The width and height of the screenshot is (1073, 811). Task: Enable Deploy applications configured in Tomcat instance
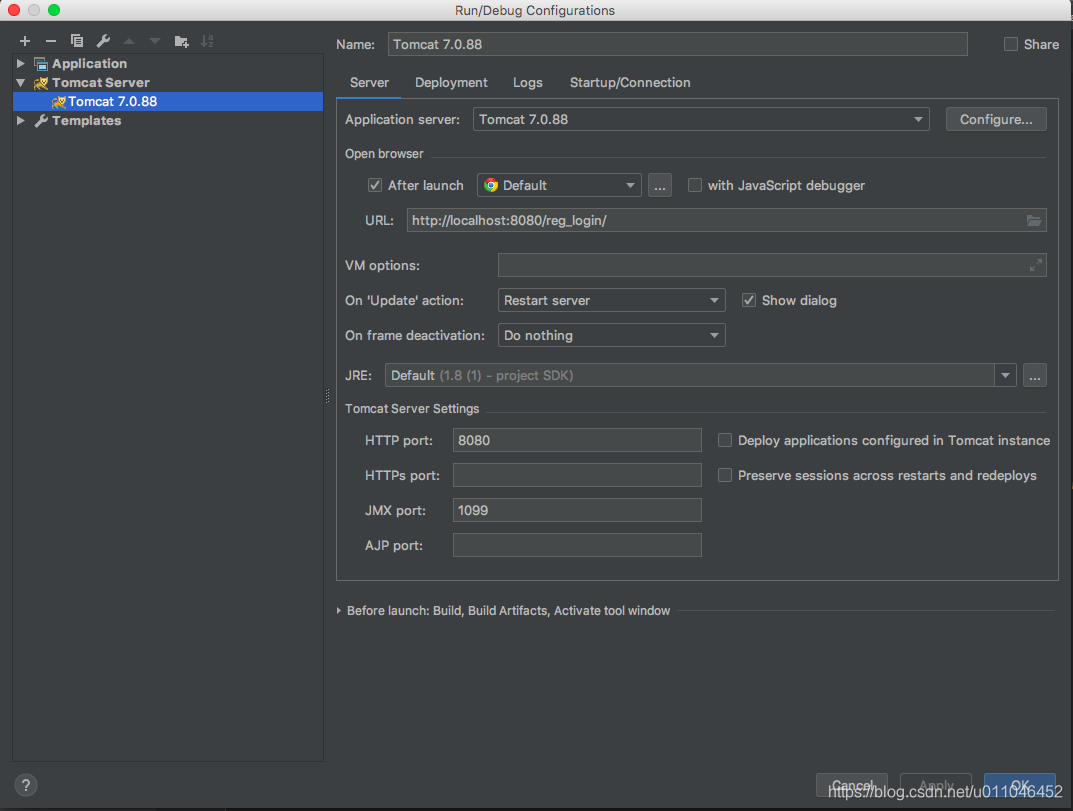[725, 440]
